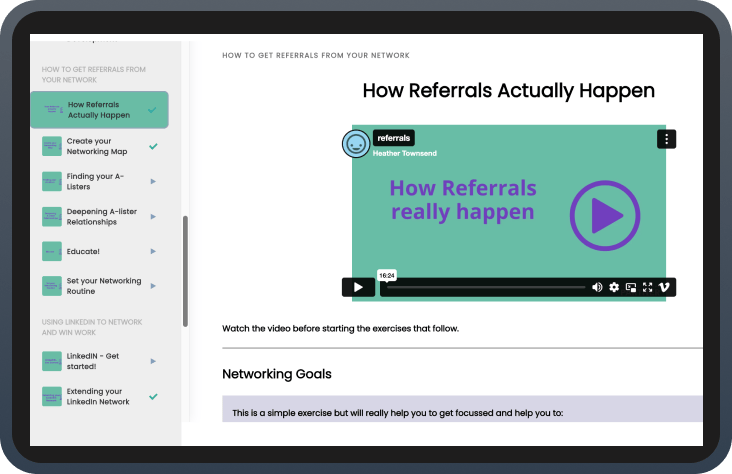Click the Vimeo logo icon
The width and height of the screenshot is (732, 474).
(x=664, y=287)
